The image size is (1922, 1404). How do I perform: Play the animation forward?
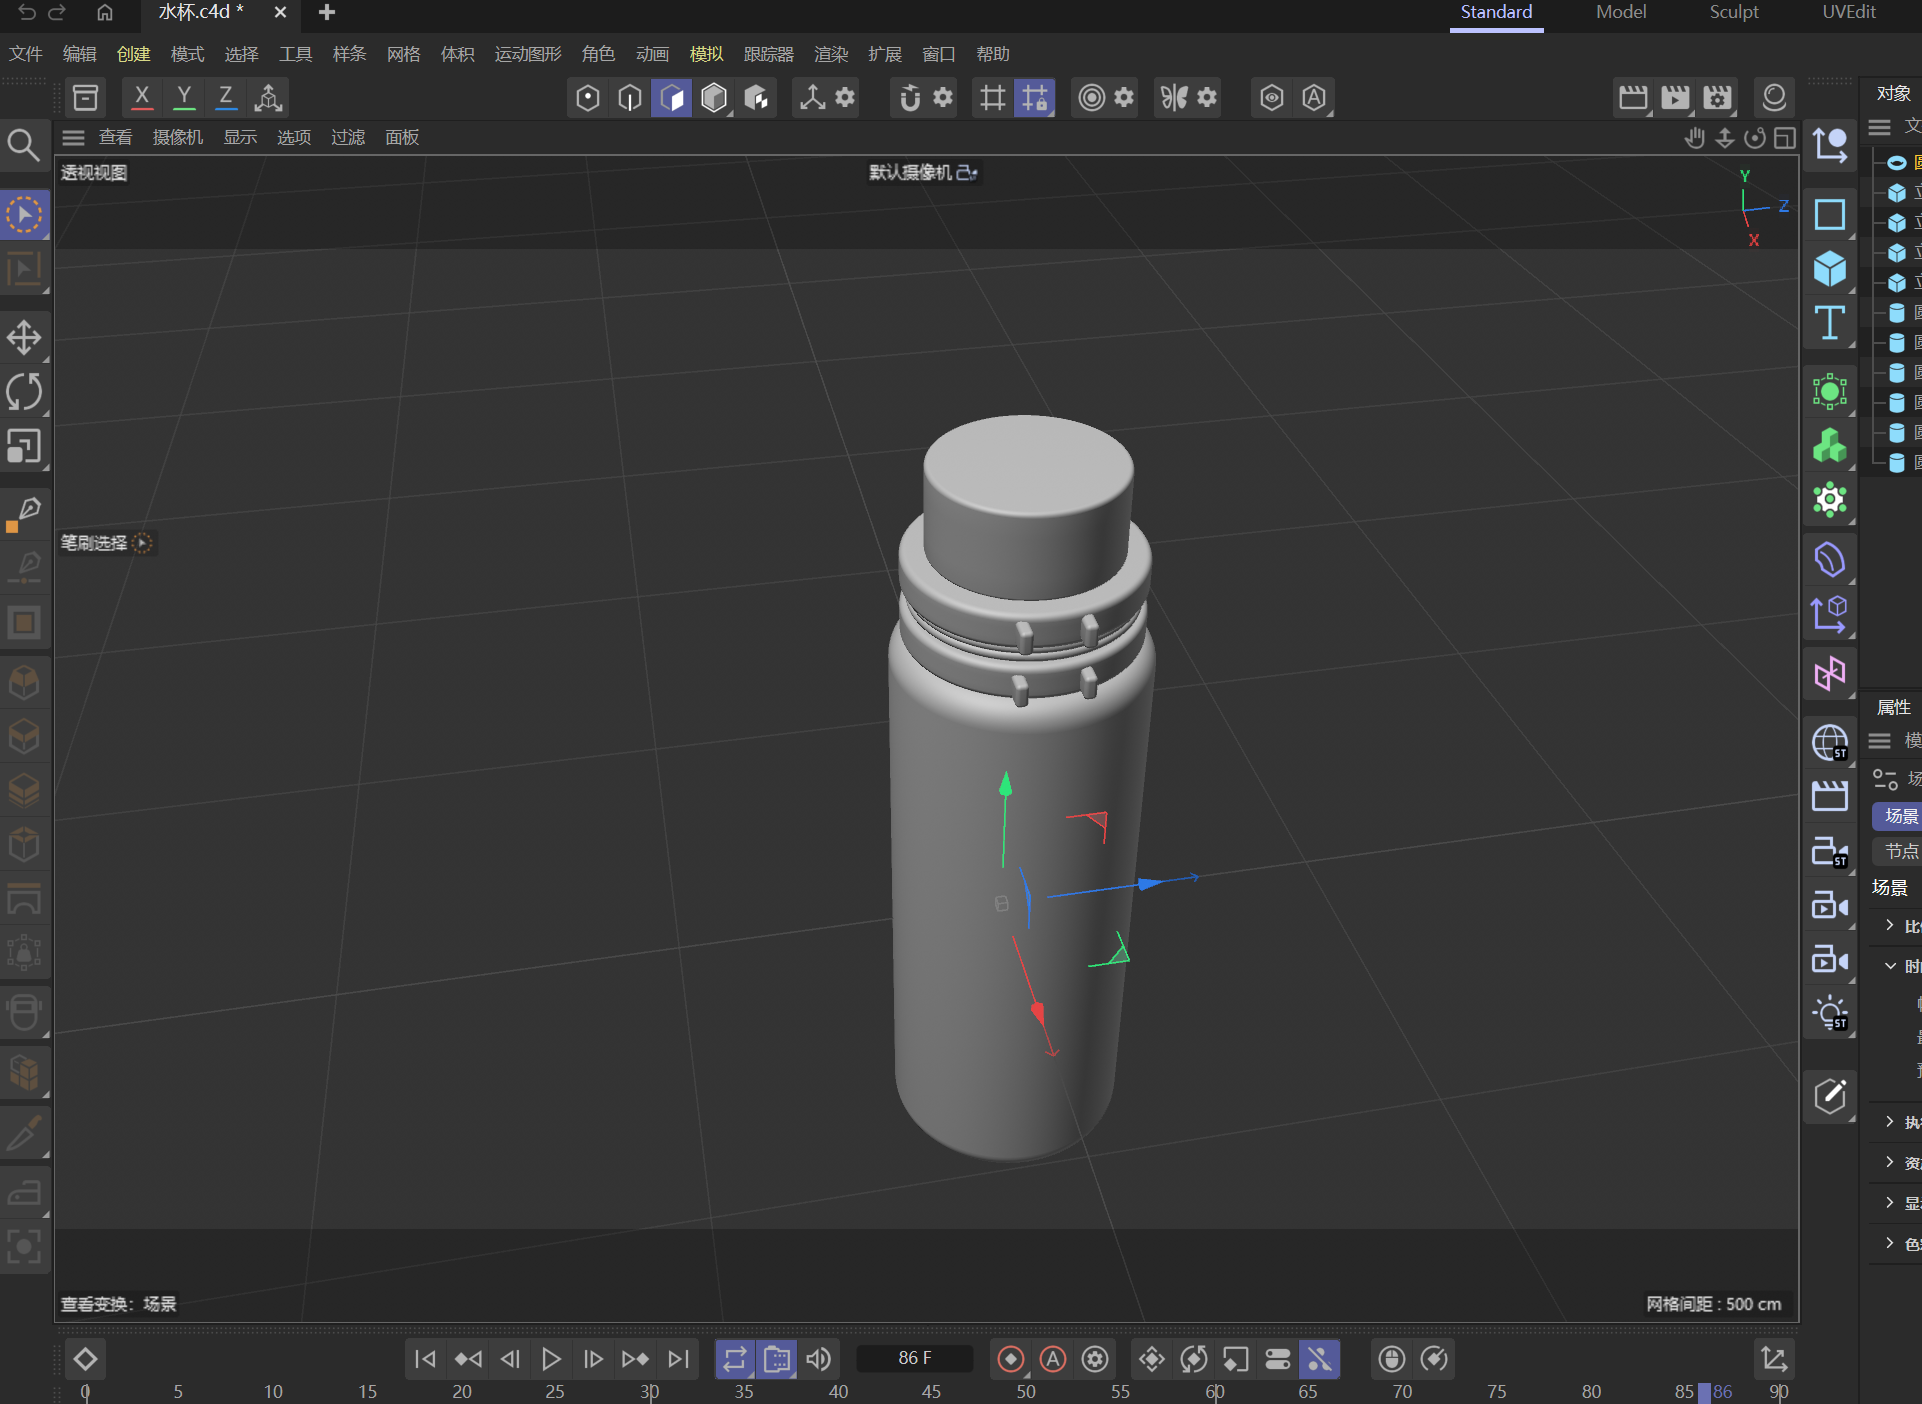click(551, 1359)
